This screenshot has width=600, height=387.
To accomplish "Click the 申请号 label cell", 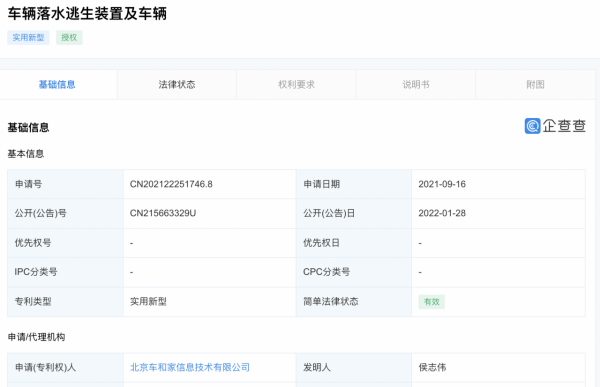I will (65, 184).
